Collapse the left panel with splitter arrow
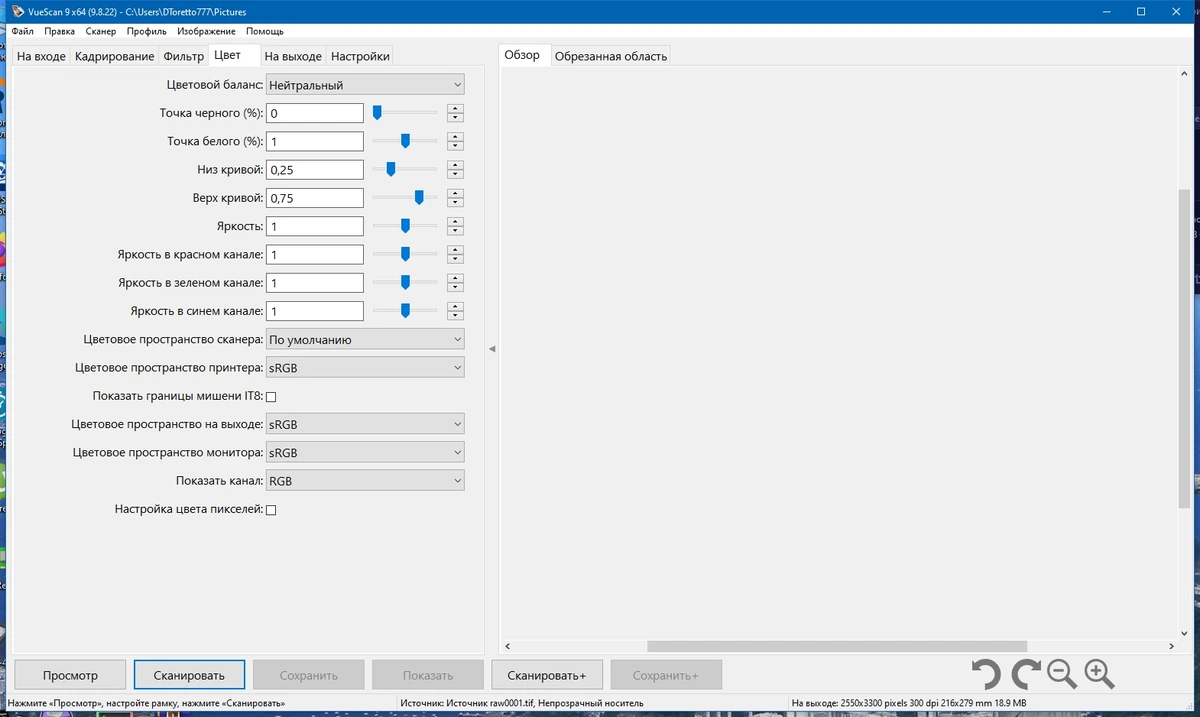Viewport: 1200px width, 717px height. [x=491, y=349]
